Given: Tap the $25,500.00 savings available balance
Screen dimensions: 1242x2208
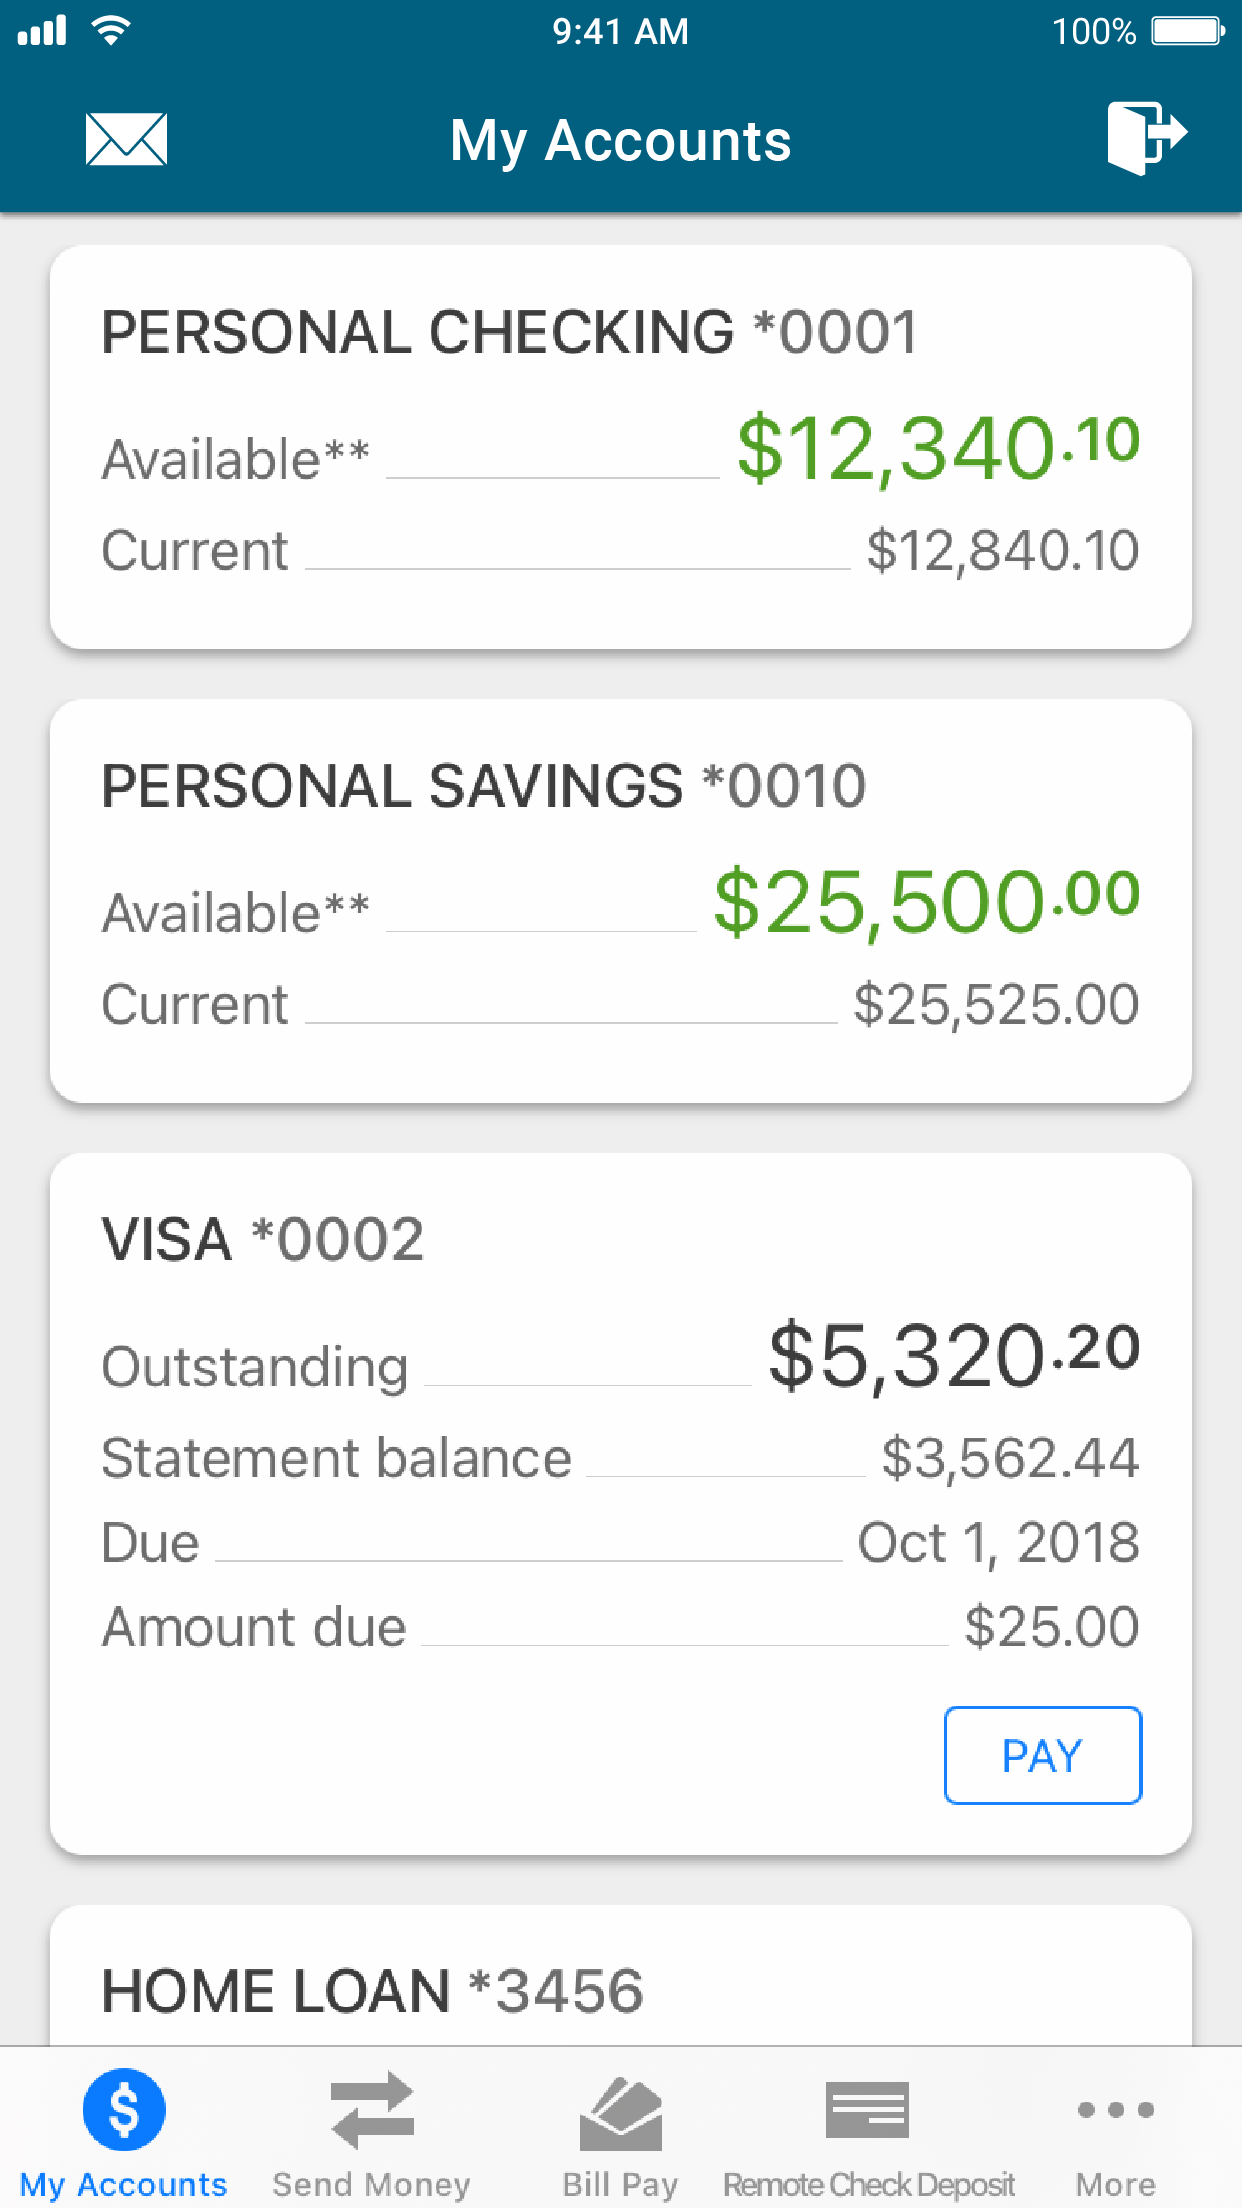Looking at the screenshot, I should [926, 902].
